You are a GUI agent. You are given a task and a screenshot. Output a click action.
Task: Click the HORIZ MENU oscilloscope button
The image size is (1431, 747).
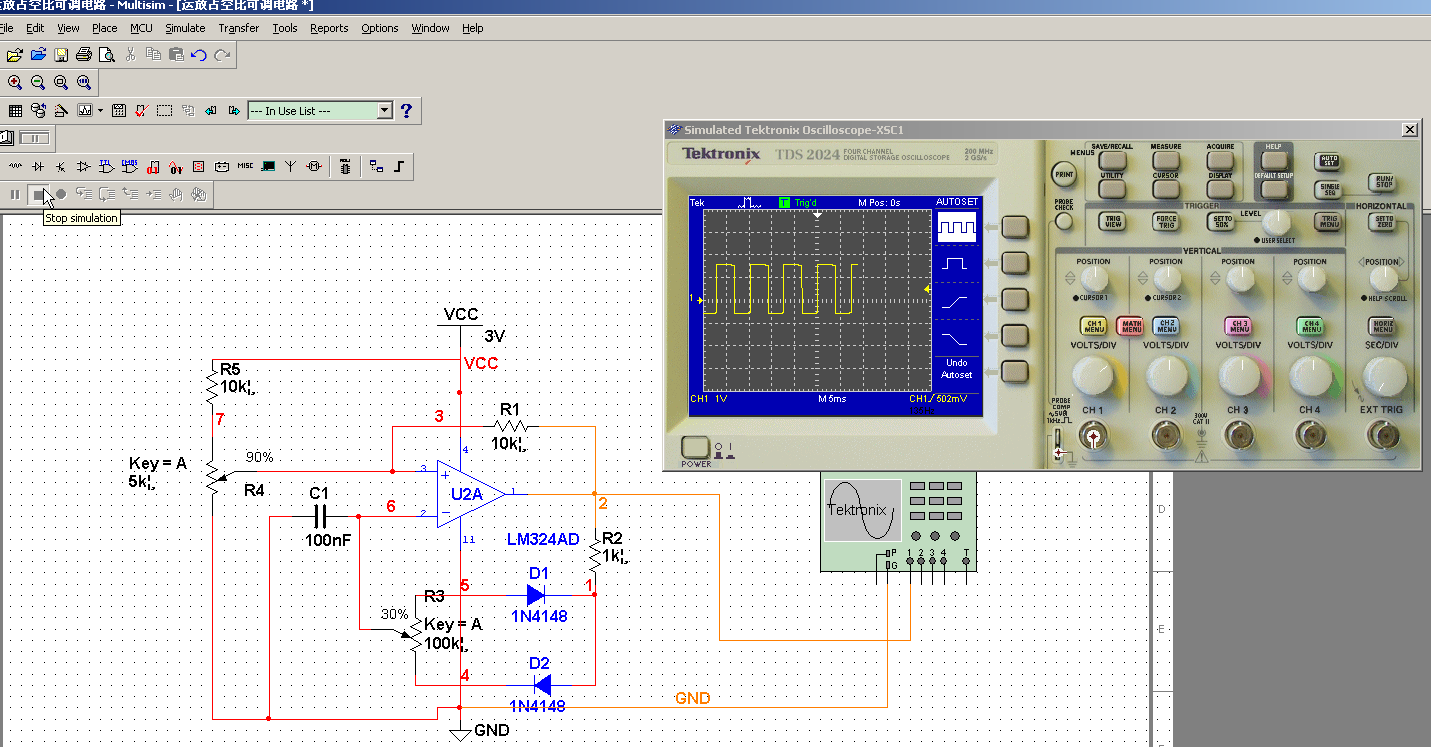[1383, 326]
